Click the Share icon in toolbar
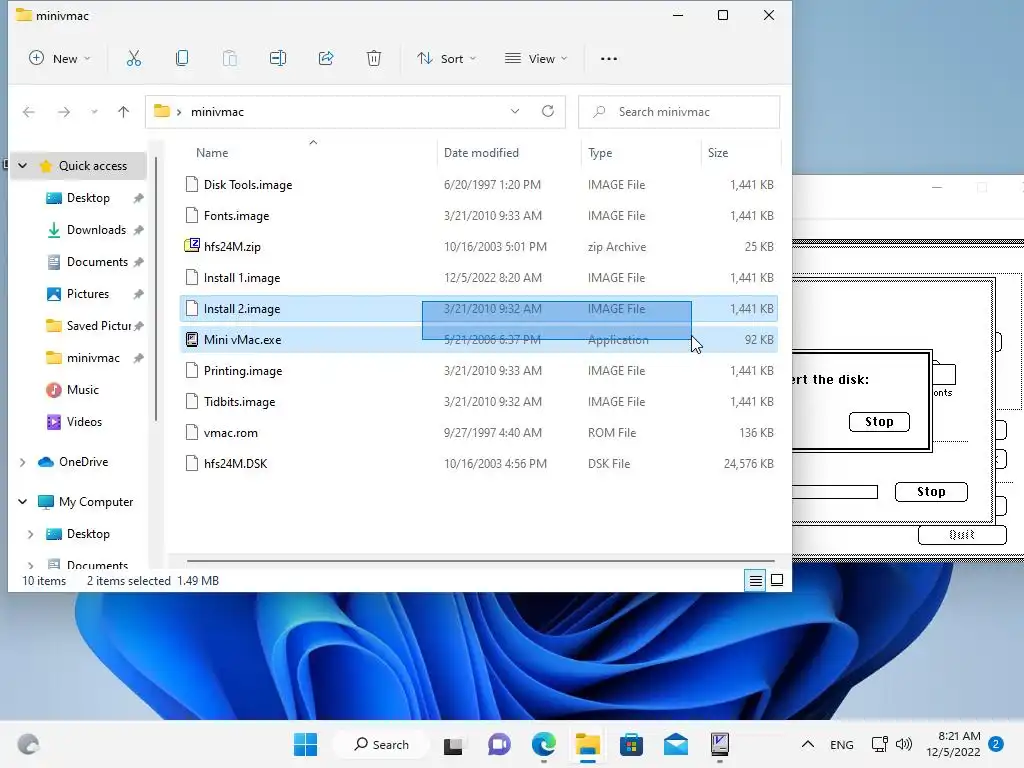This screenshot has height=768, width=1024. click(x=326, y=59)
